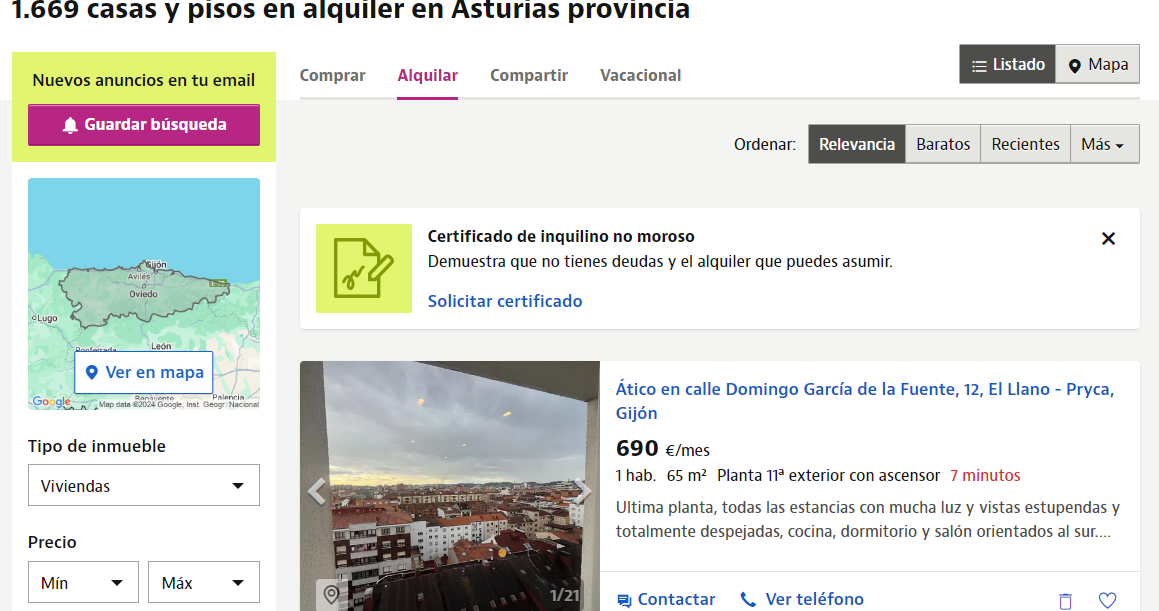Show next photo with right arrow
This screenshot has height=611, width=1159.
[582, 491]
